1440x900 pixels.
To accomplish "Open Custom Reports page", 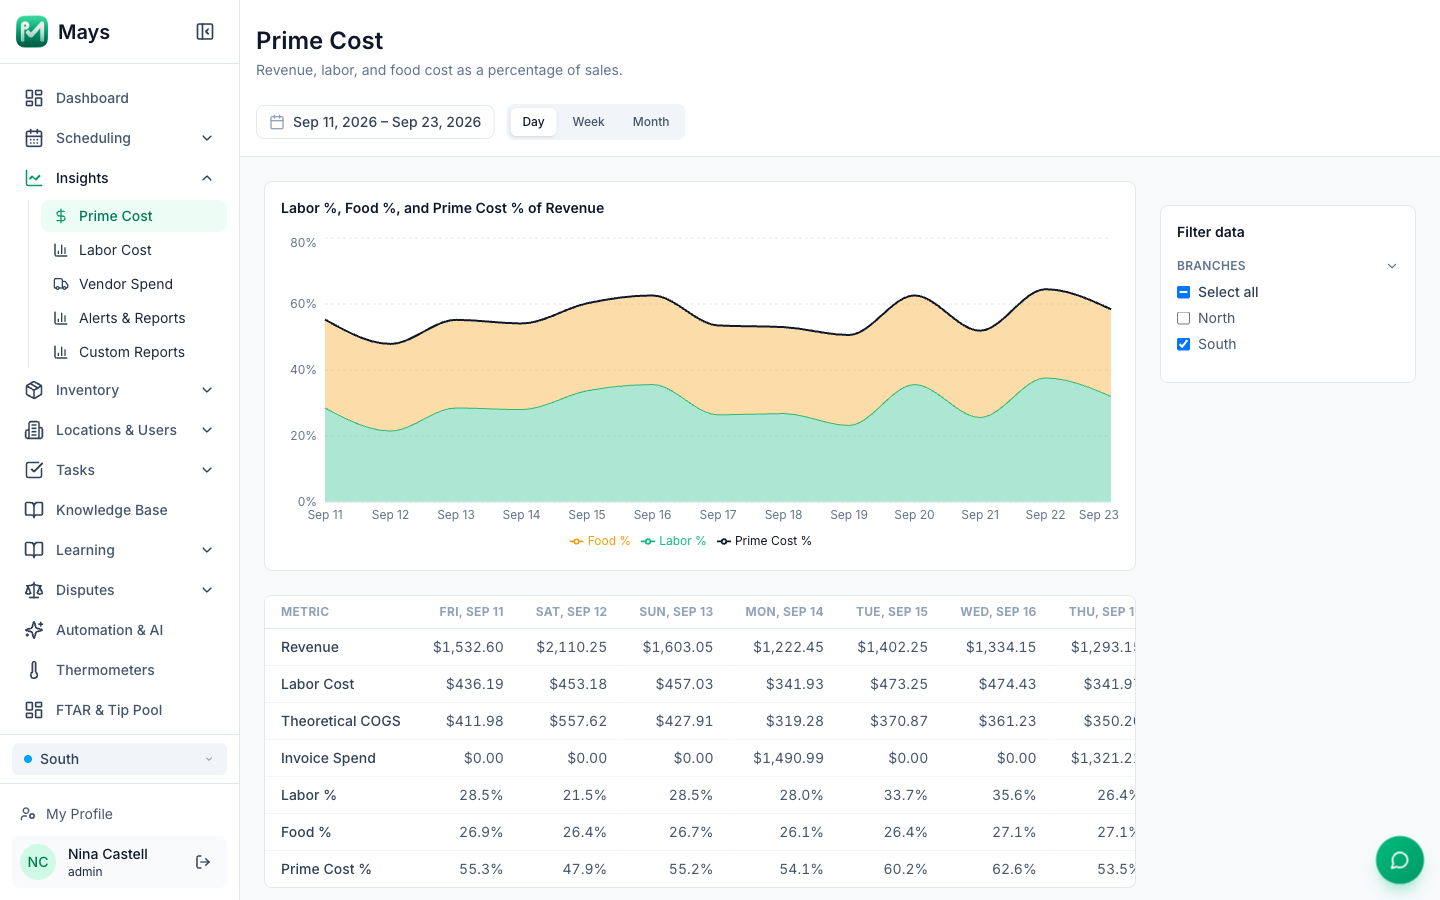I will point(134,352).
